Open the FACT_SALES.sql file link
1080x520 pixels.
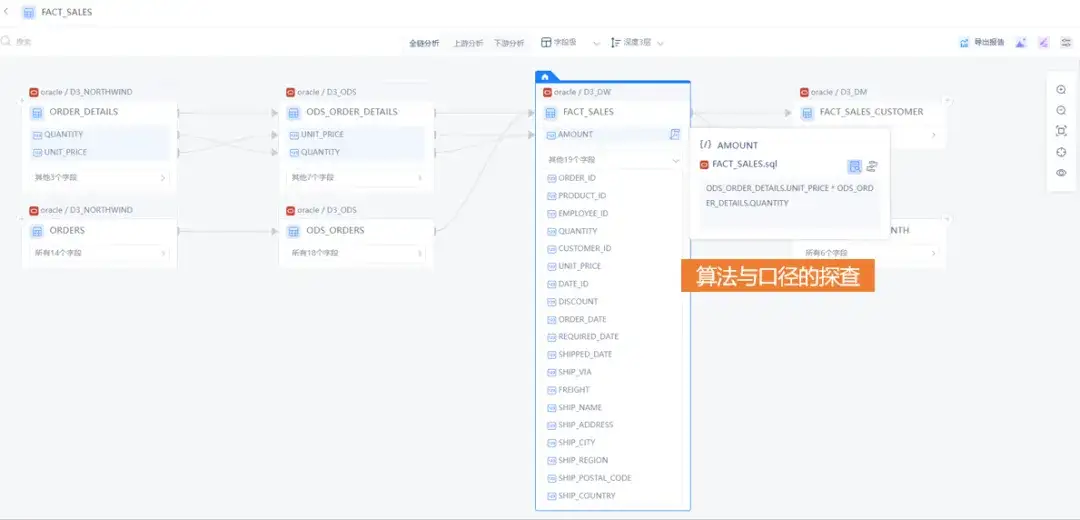[745, 165]
